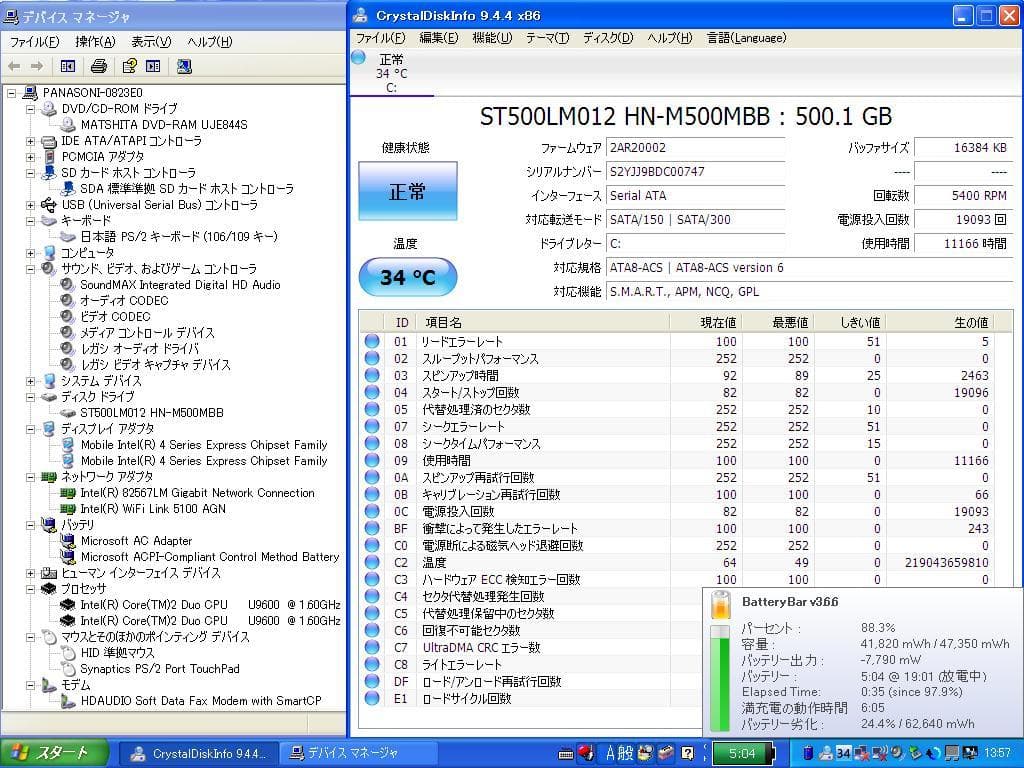Click the CrystalDiskInfo temperature tray icon showing 34
The height and width of the screenshot is (768, 1024).
click(844, 754)
